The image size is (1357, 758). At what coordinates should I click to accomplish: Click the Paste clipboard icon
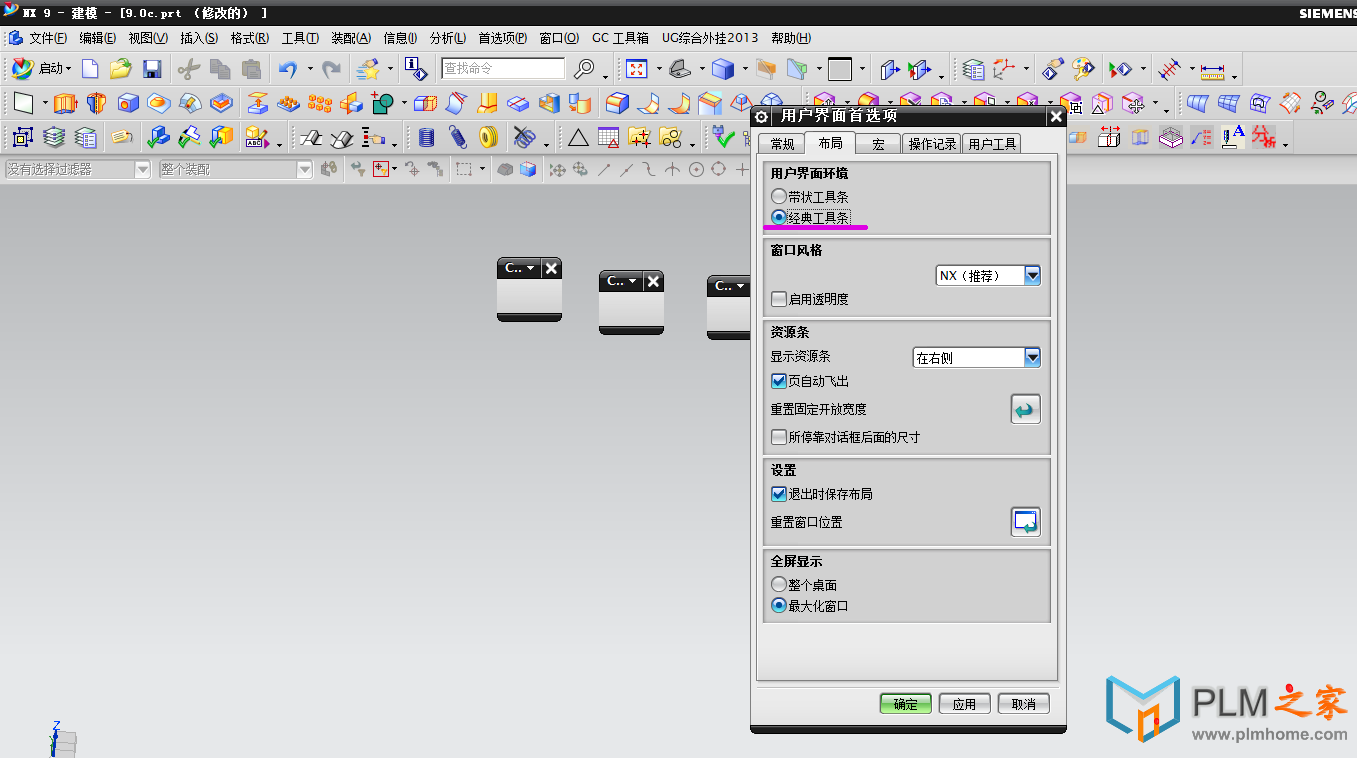[251, 69]
